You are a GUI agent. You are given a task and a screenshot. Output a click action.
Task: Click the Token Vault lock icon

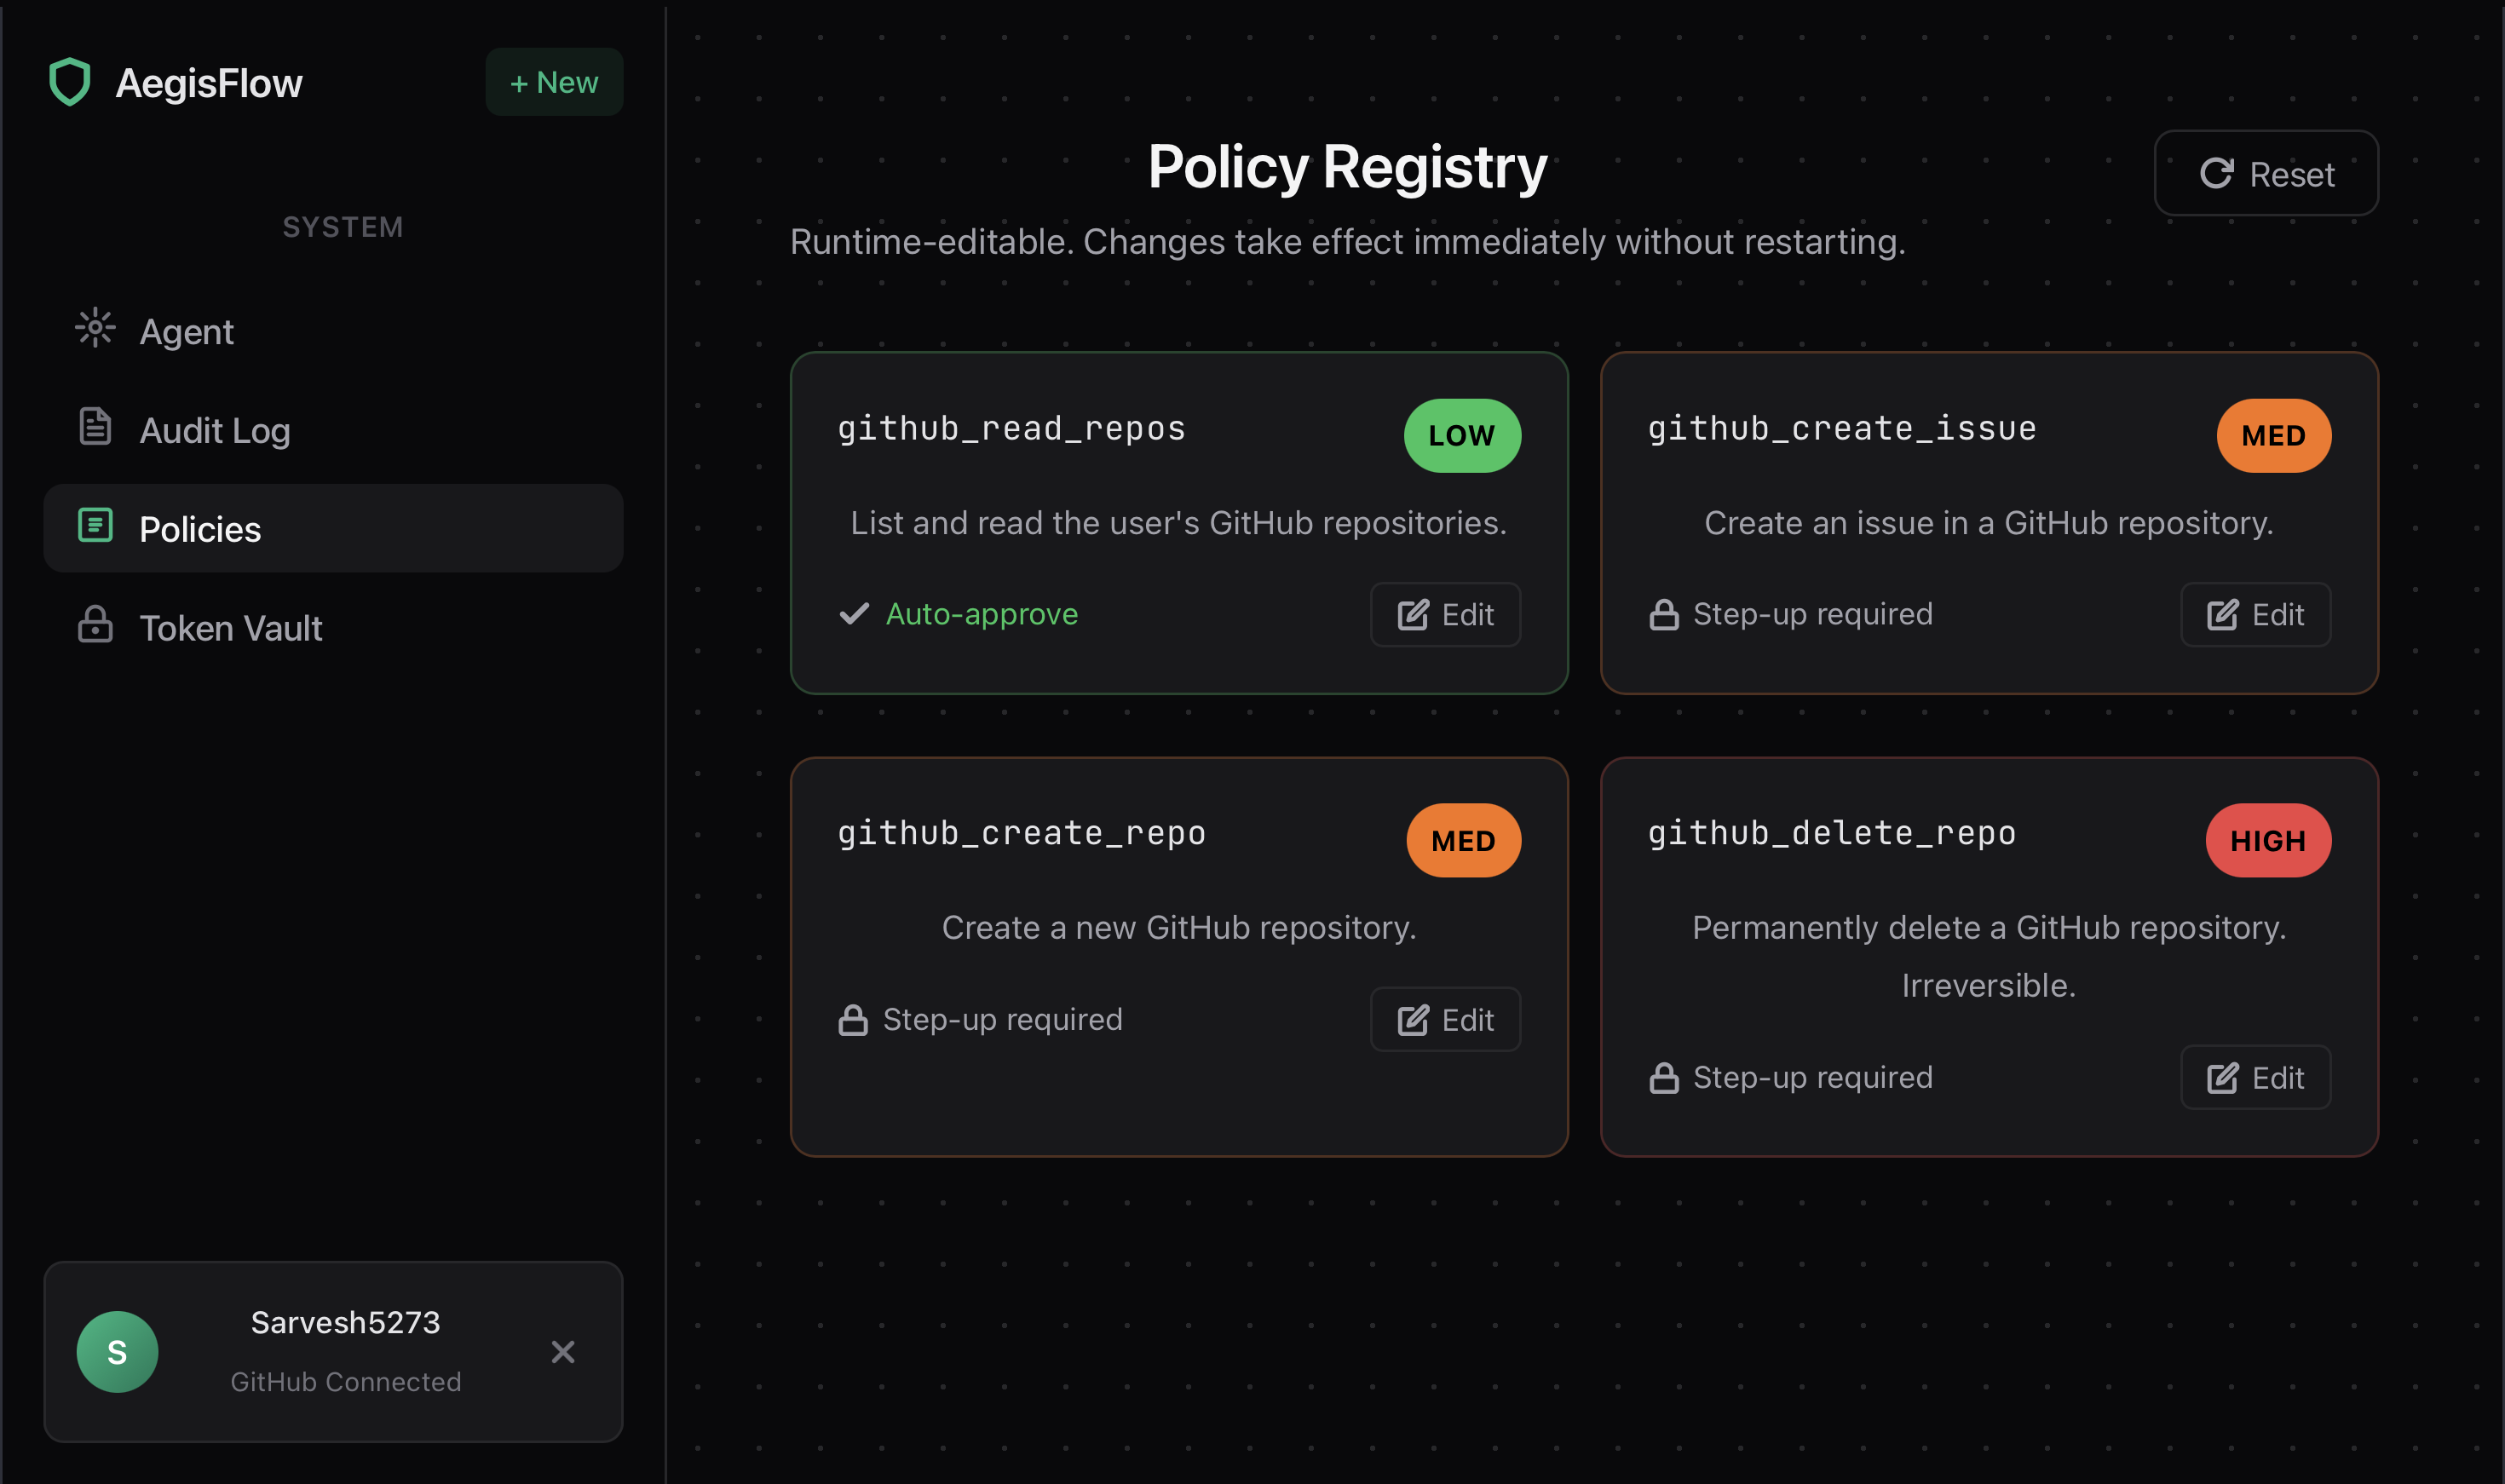point(95,625)
